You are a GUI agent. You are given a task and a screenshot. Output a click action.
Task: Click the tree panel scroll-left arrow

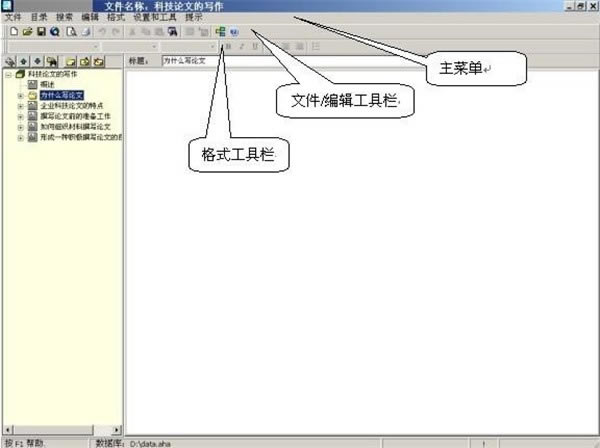8,430
